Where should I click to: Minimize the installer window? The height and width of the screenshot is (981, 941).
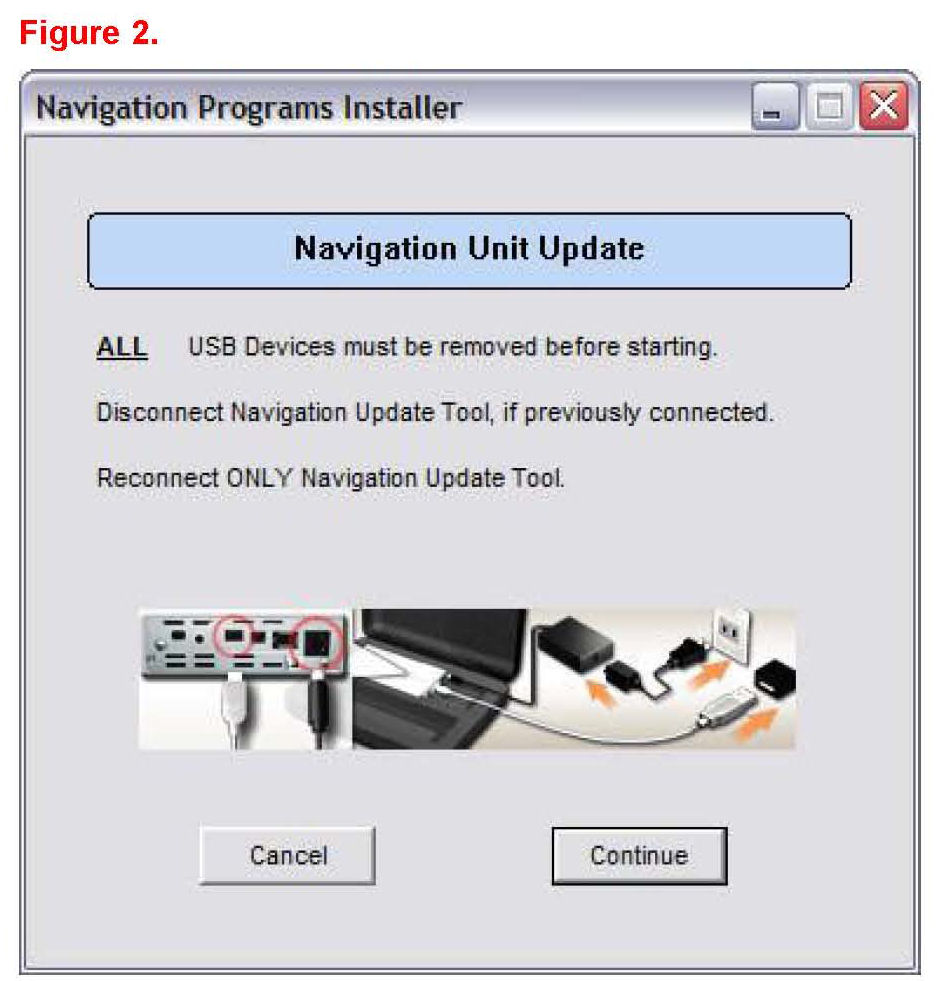(775, 106)
